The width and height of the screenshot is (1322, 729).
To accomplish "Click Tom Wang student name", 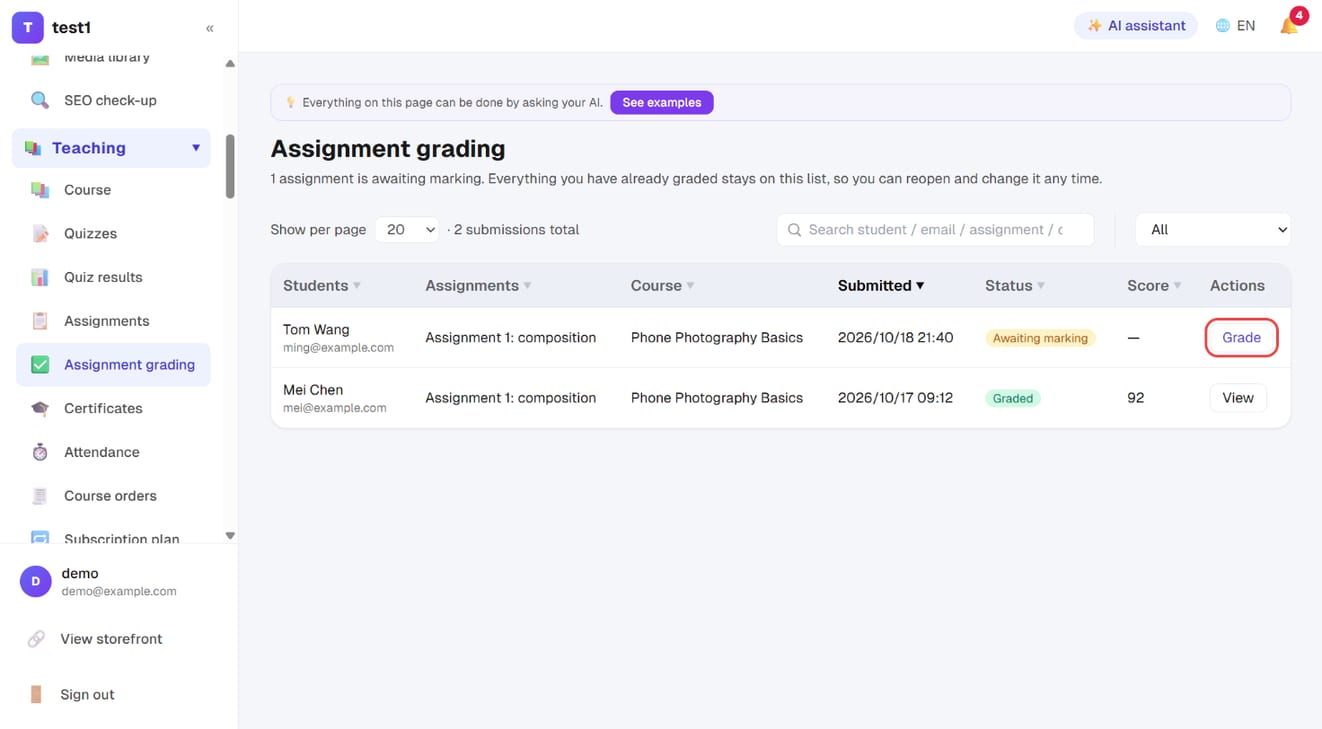I will [x=316, y=329].
